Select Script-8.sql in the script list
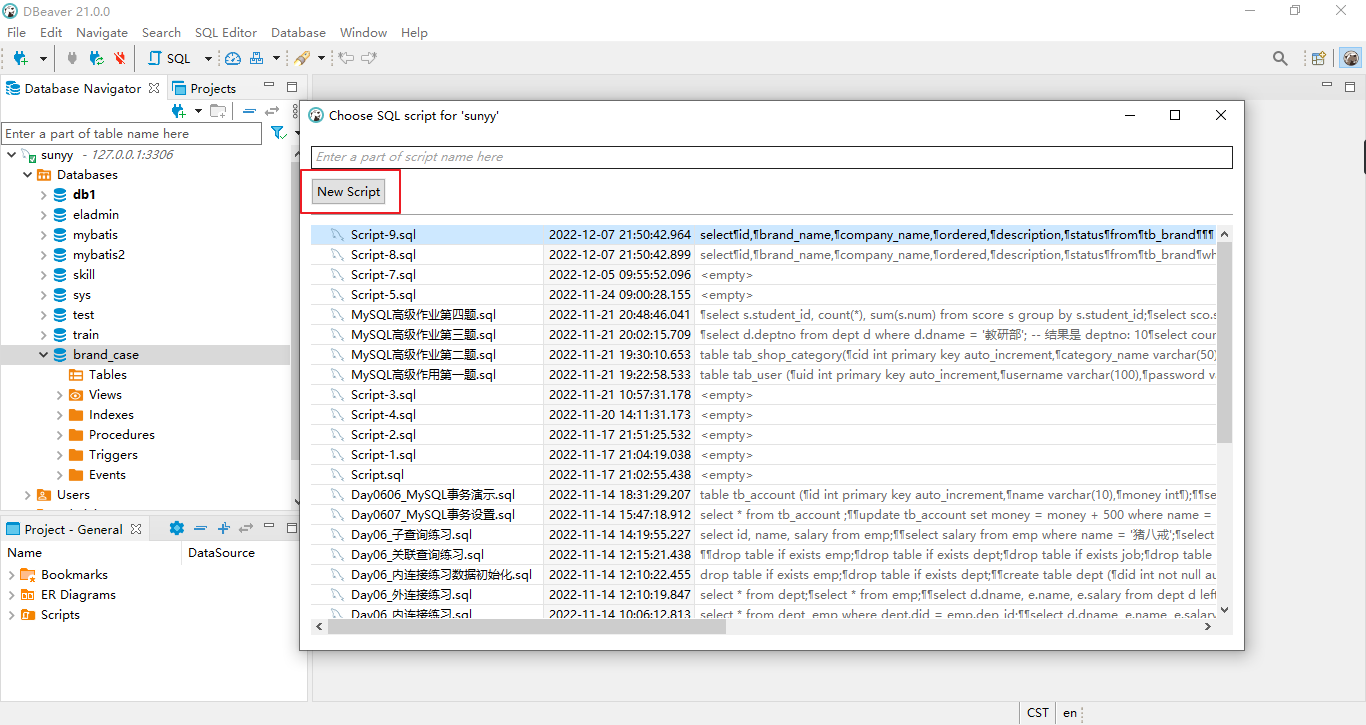This screenshot has width=1366, height=725. pos(383,255)
